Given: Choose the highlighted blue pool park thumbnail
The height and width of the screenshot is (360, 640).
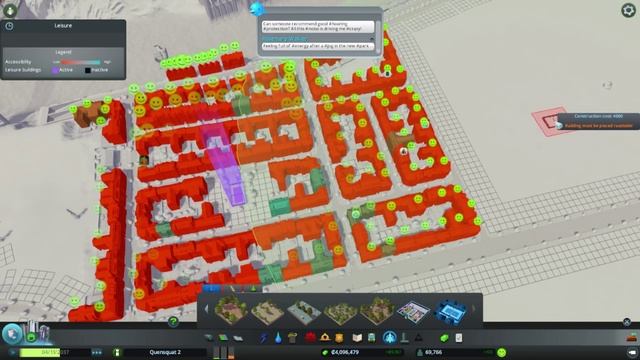Looking at the screenshot, I should click(450, 312).
